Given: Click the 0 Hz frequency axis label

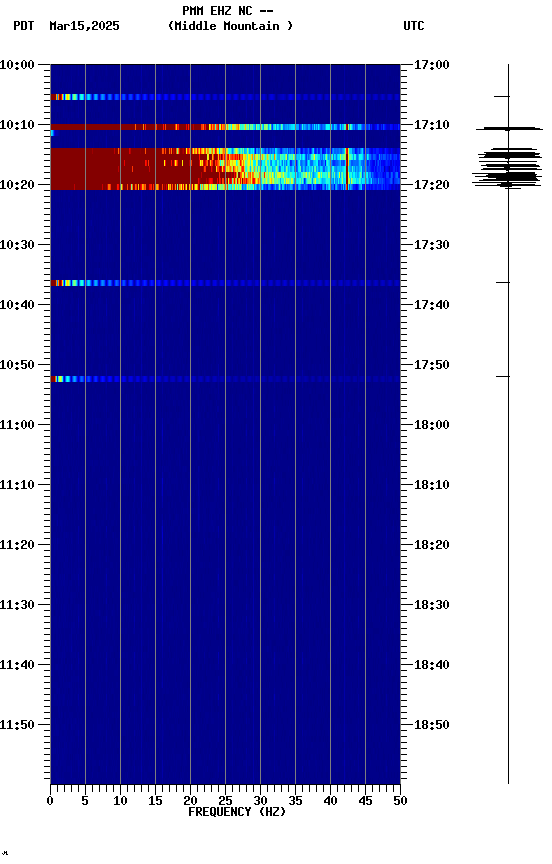Looking at the screenshot, I should 50,801.
